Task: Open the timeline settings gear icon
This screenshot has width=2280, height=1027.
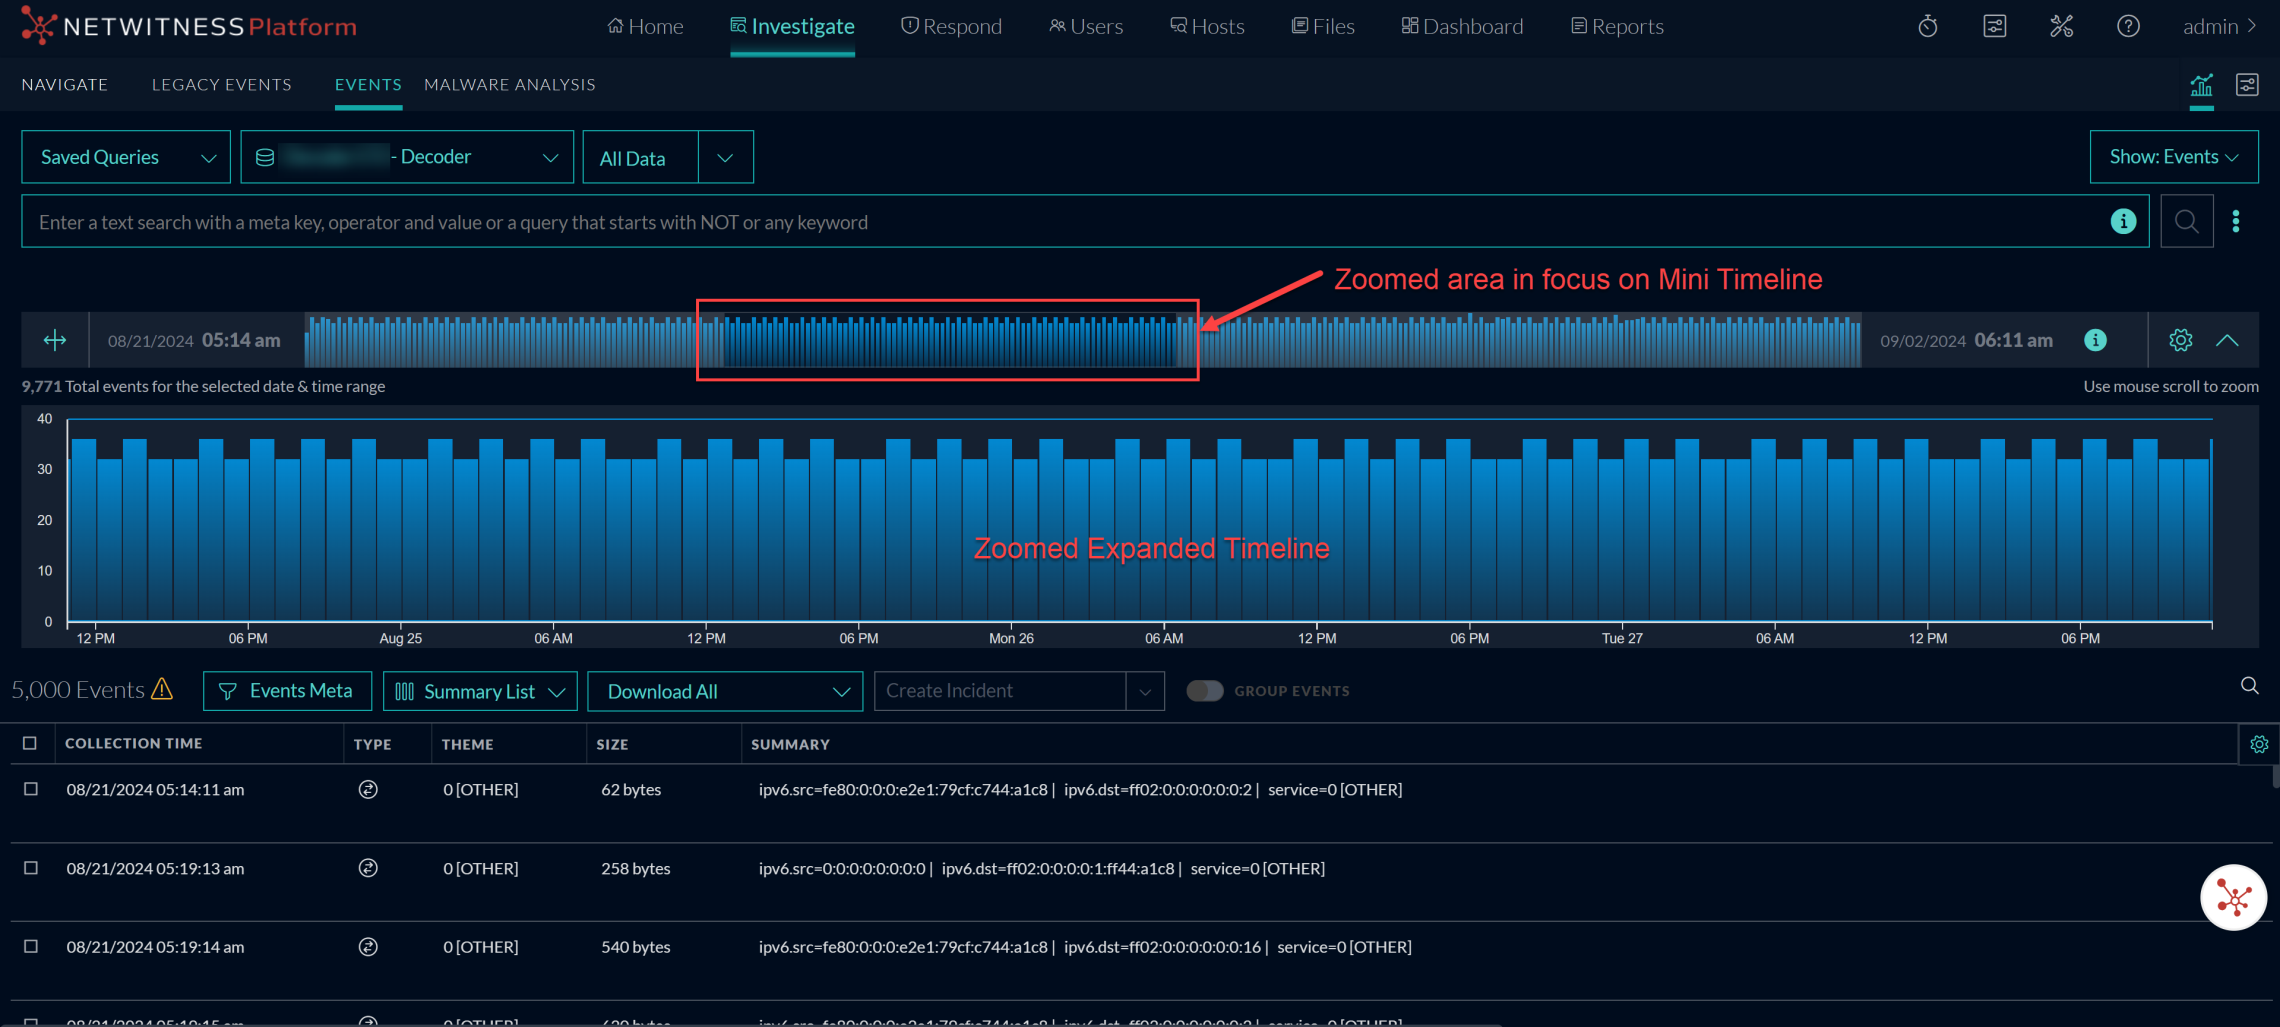Action: [2180, 340]
